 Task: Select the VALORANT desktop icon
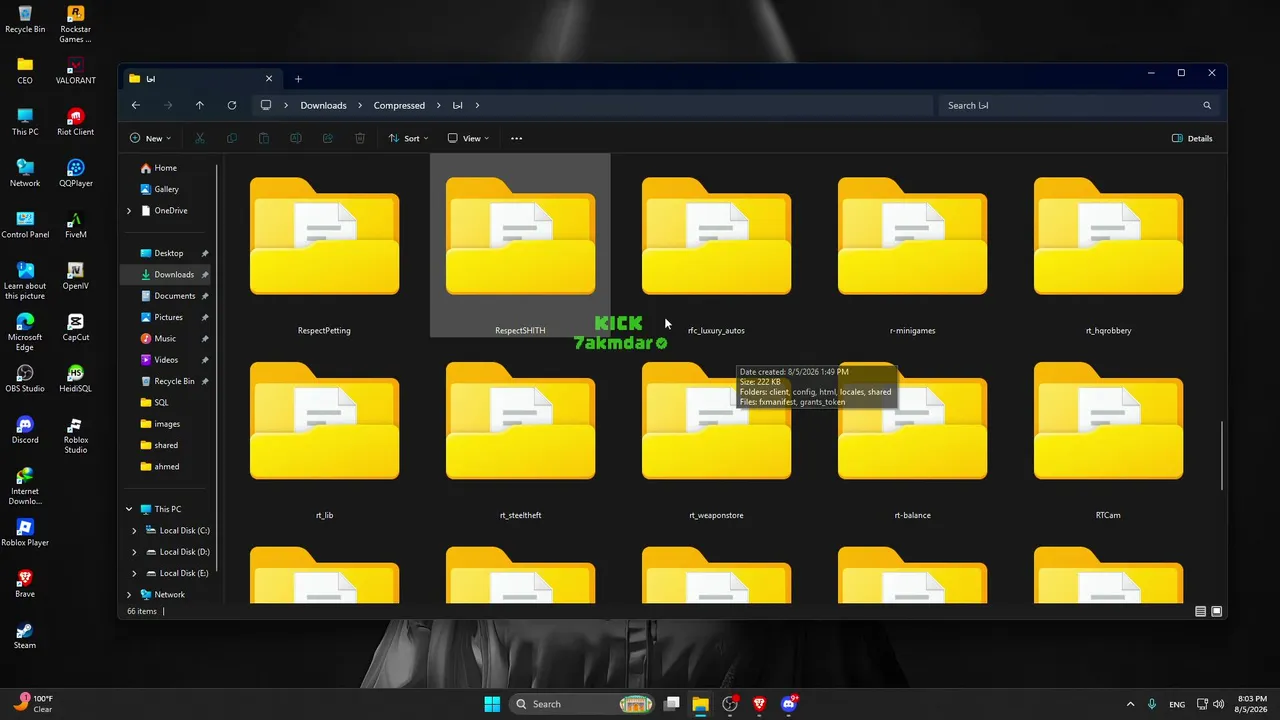coord(75,71)
